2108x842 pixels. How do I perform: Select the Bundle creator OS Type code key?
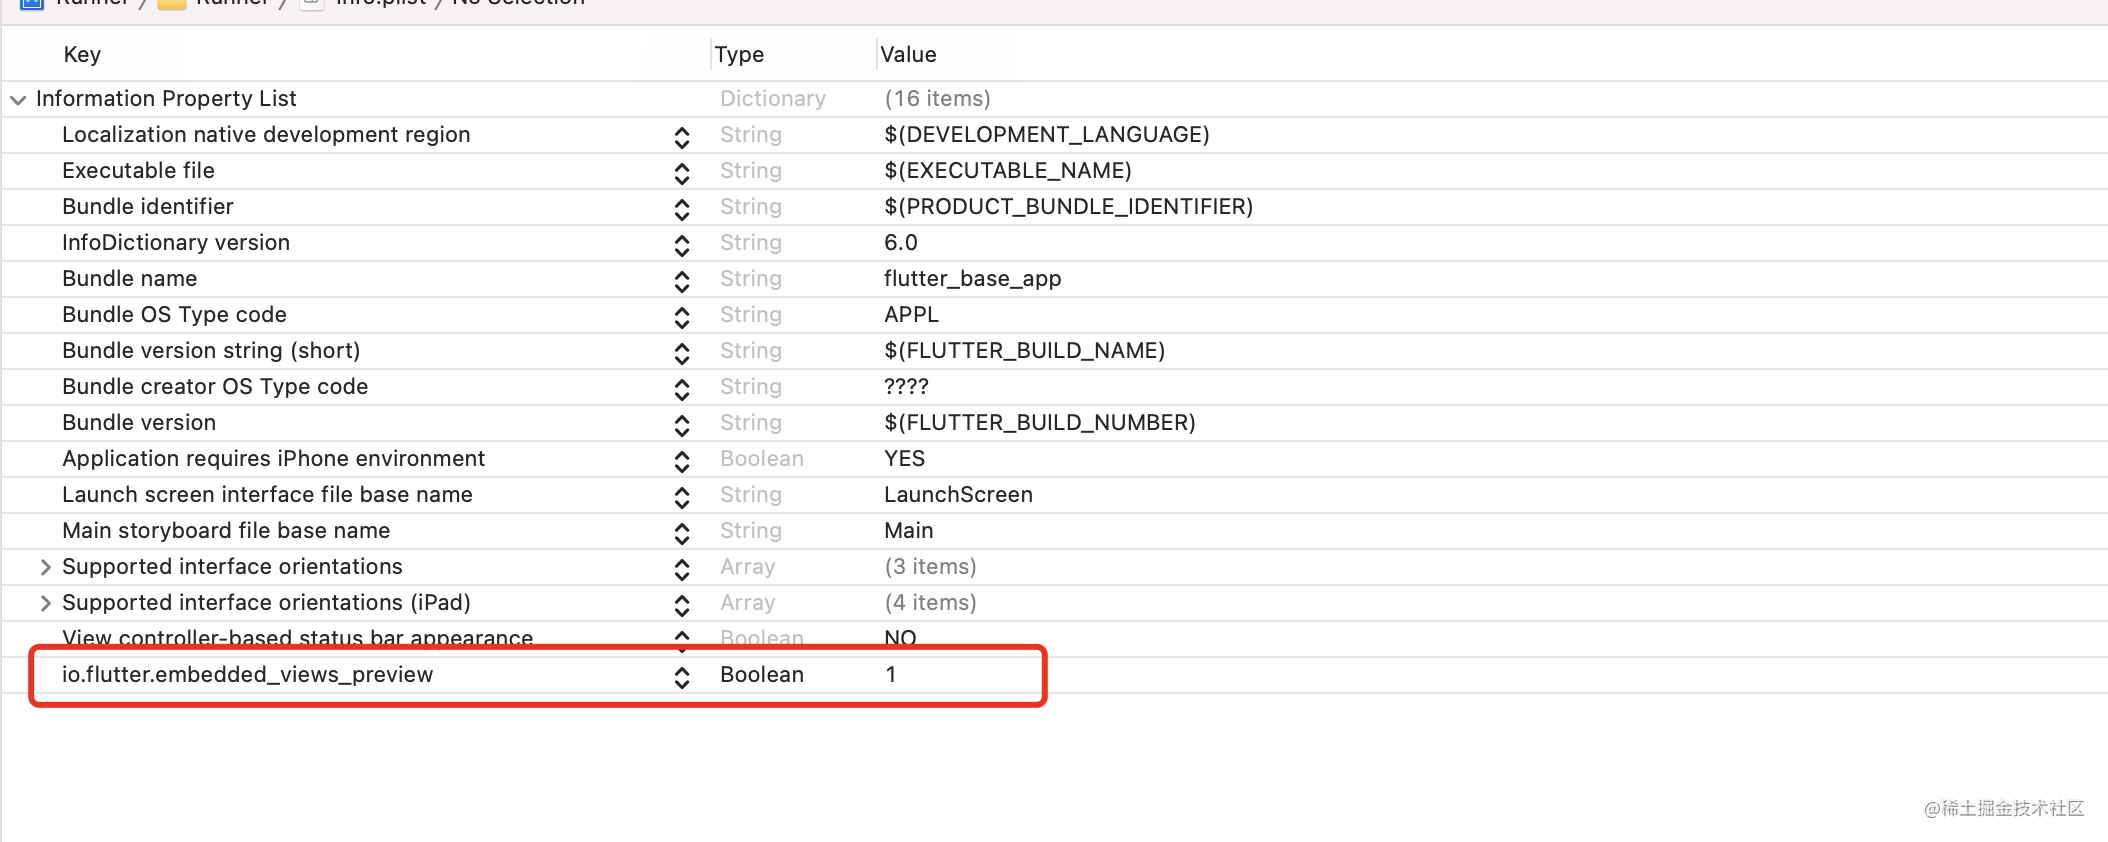point(215,386)
